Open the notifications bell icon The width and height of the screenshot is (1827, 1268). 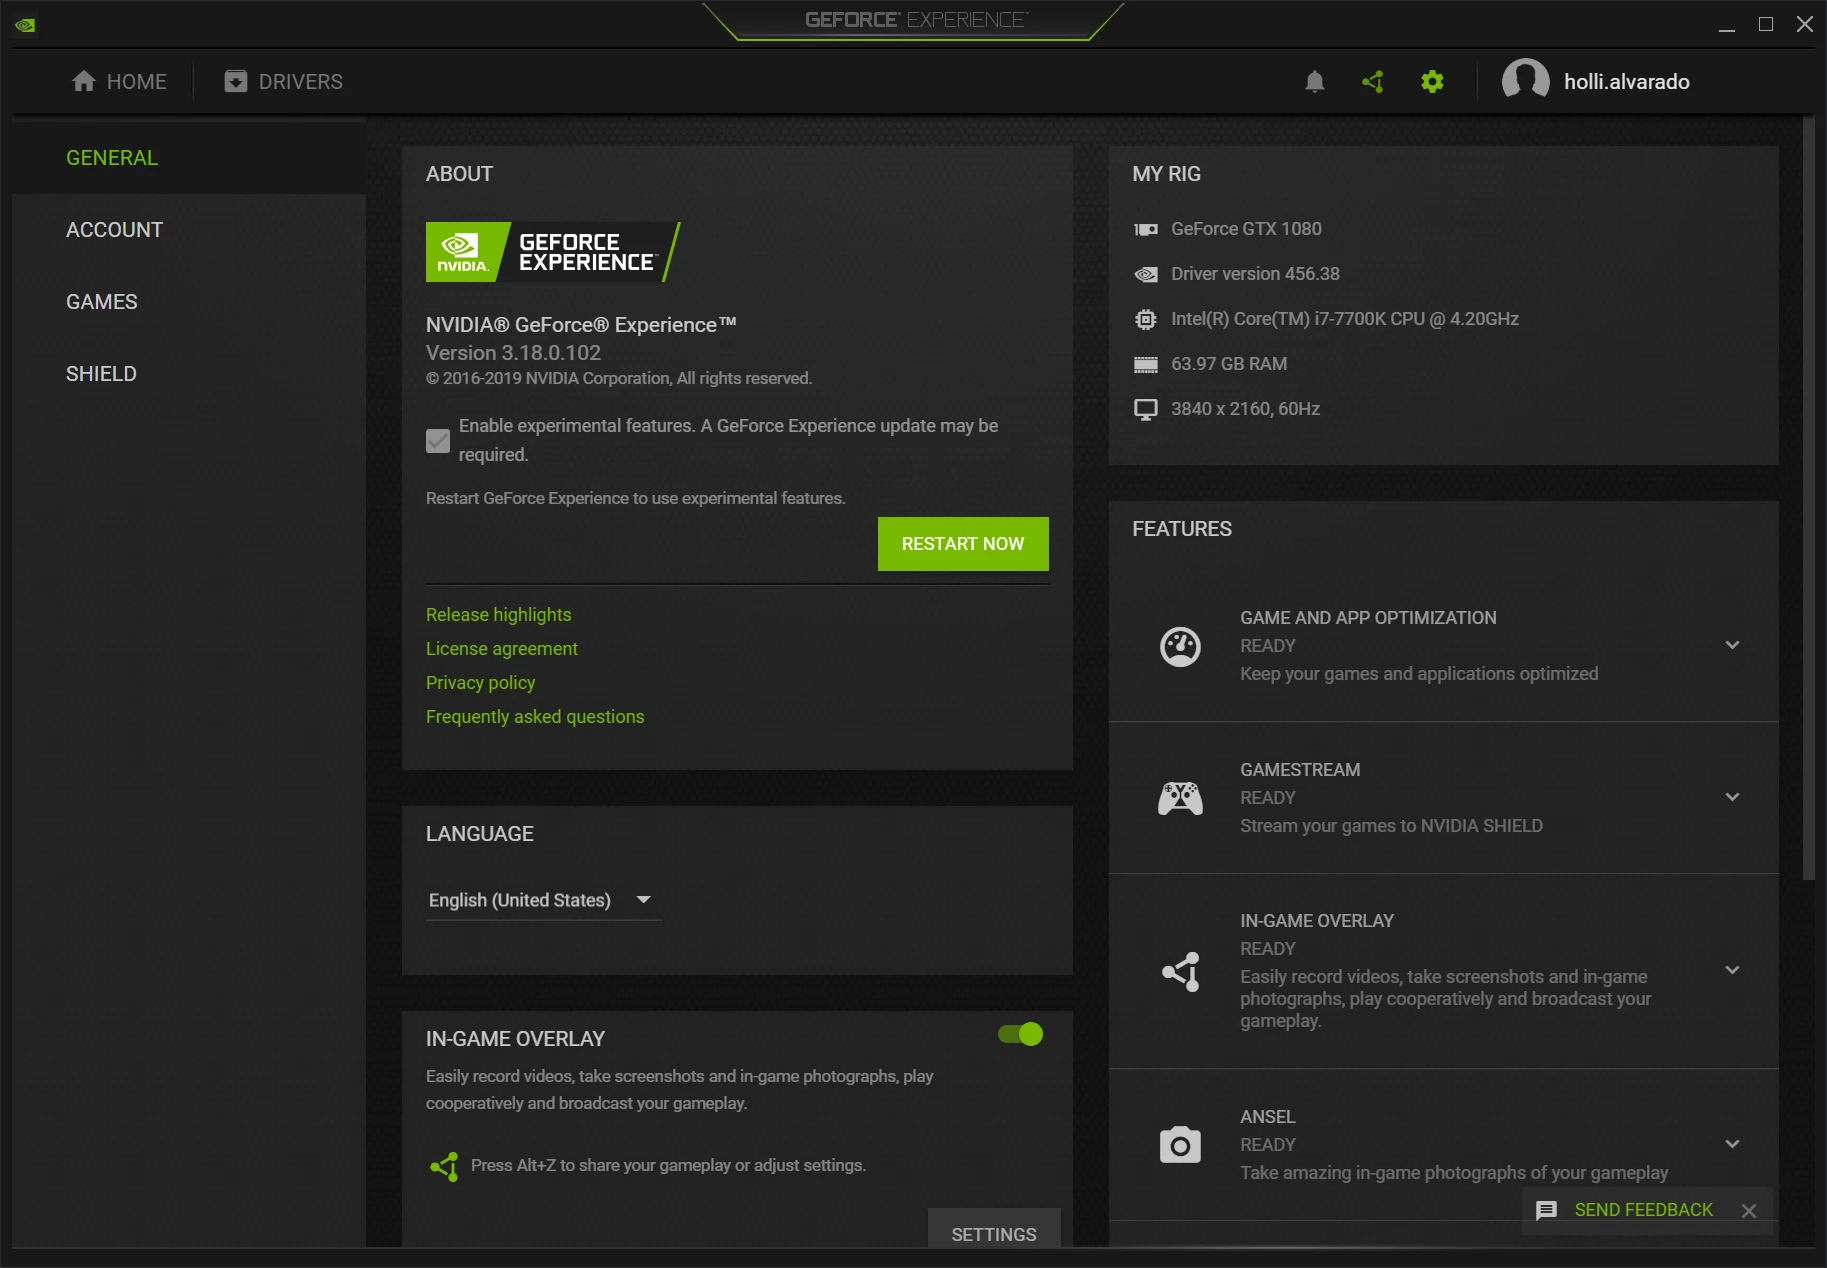coord(1315,82)
